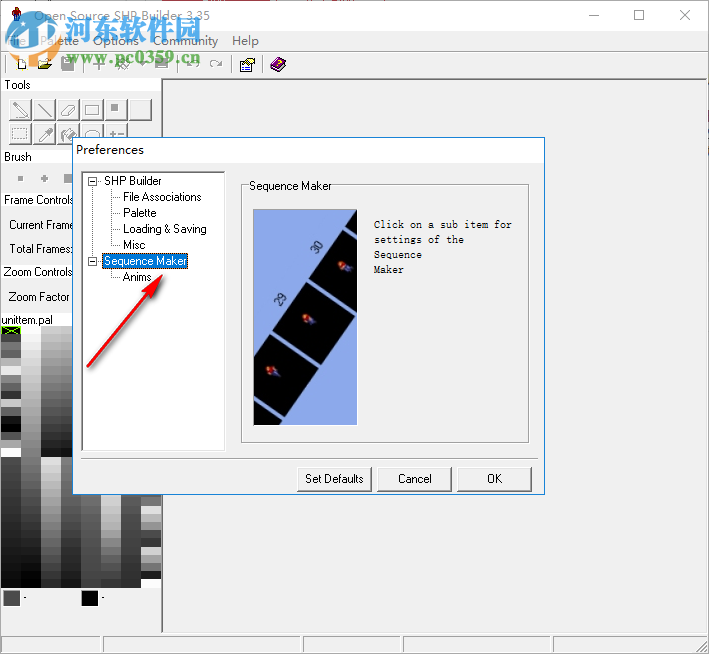Click Cancel in Preferences dialog
709x654 pixels.
(x=415, y=479)
